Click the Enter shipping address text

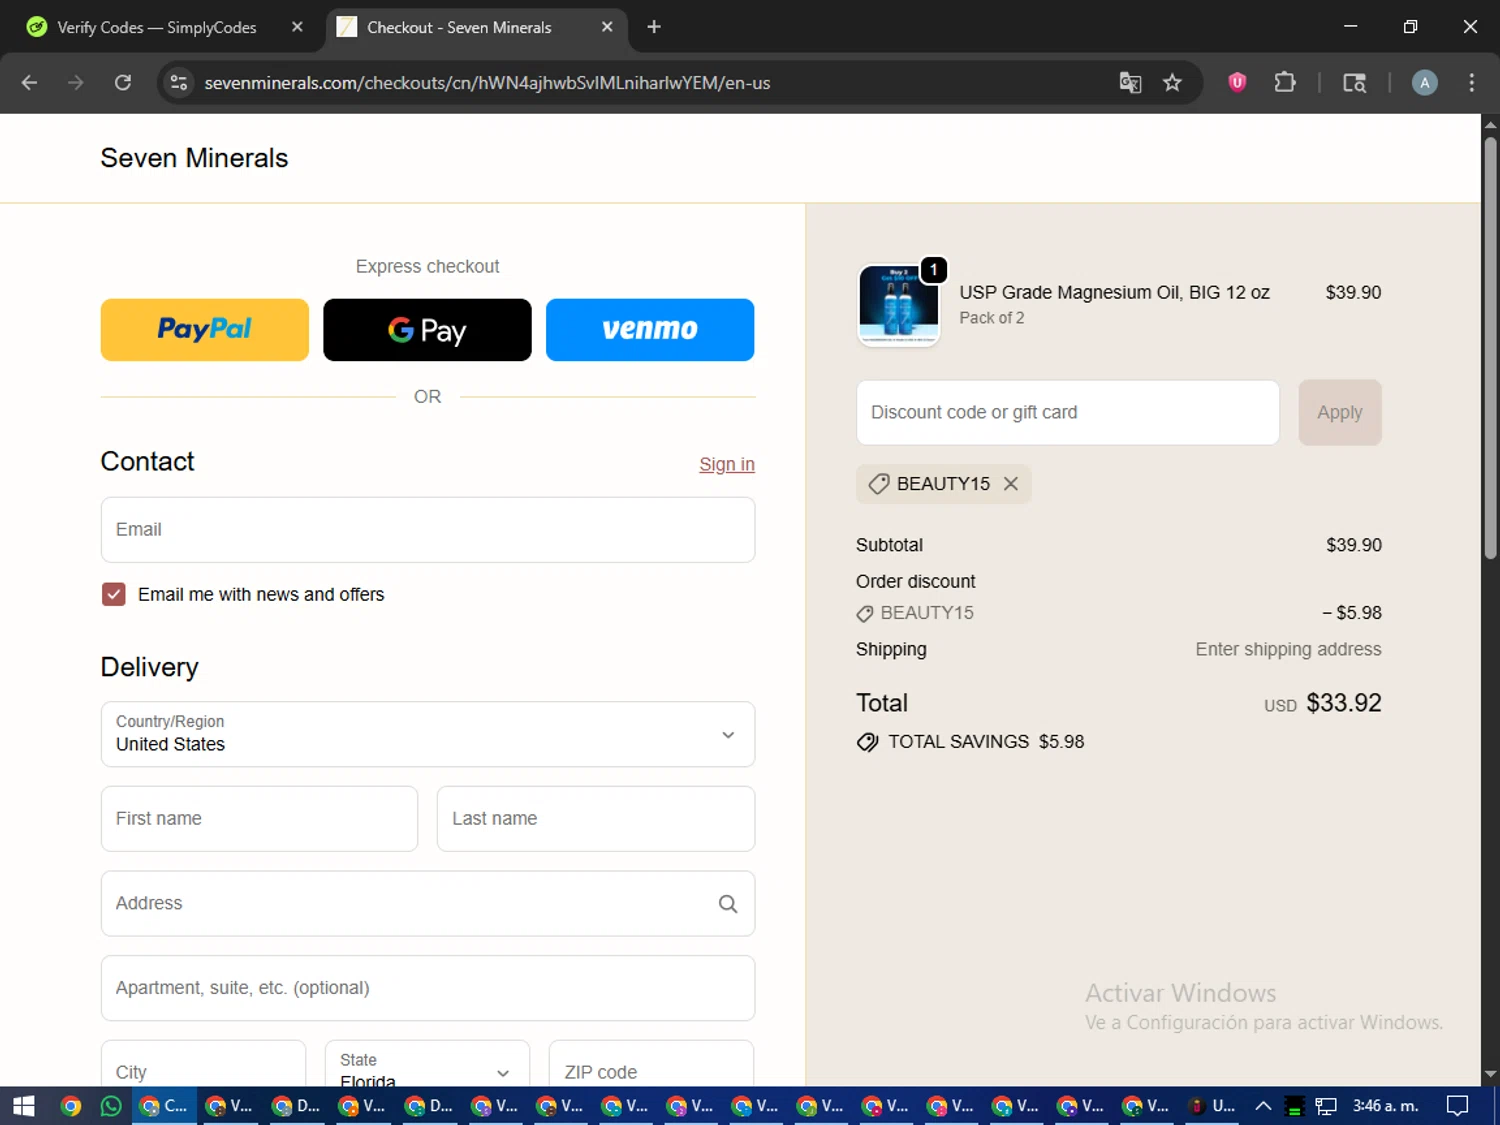click(1288, 650)
